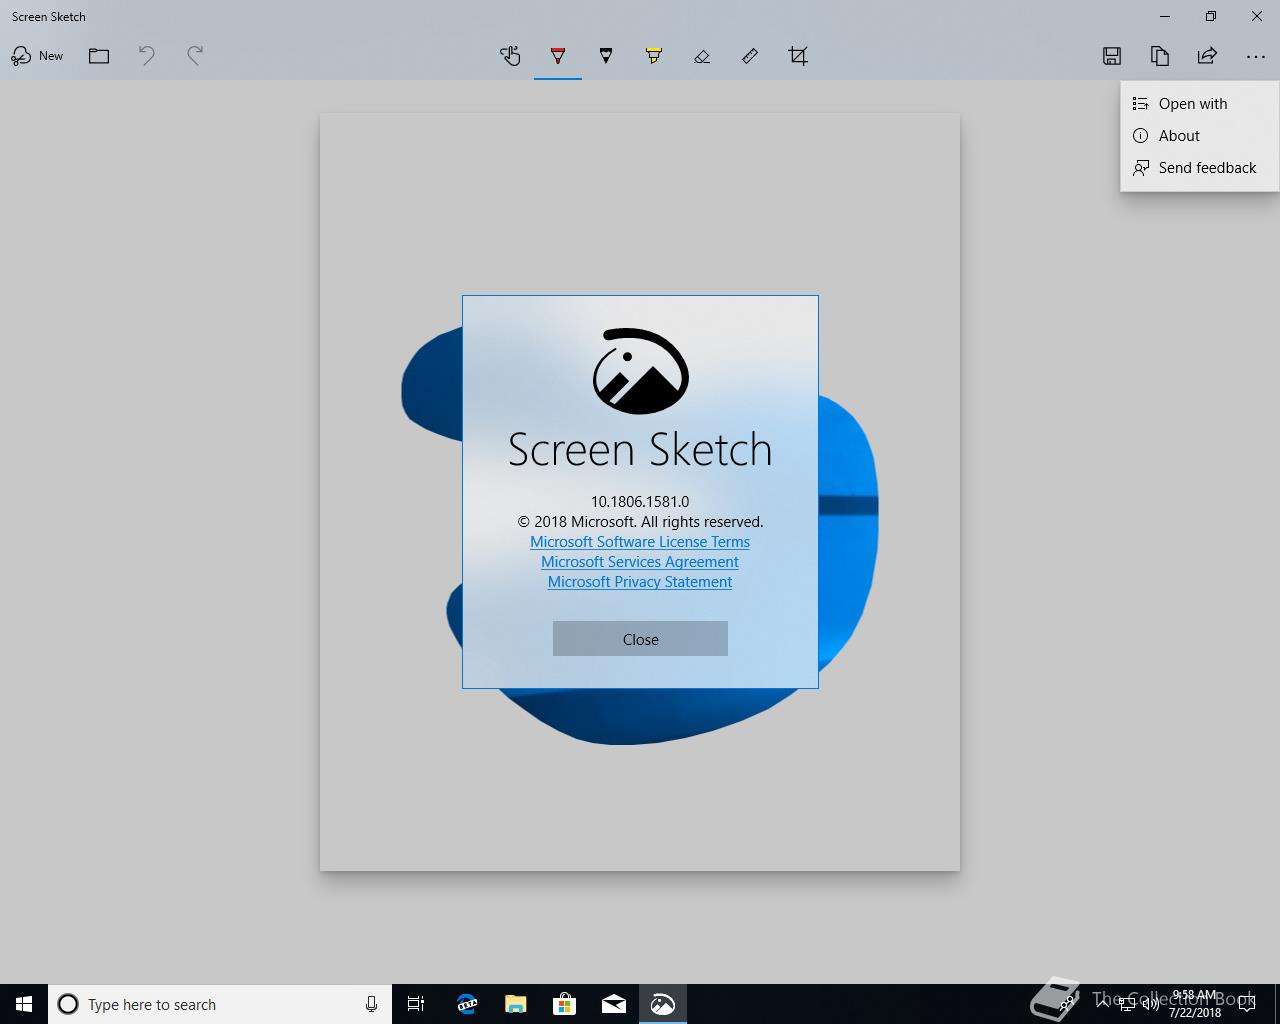The image size is (1280, 1024).
Task: Choose Open with from menu
Action: point(1199,104)
